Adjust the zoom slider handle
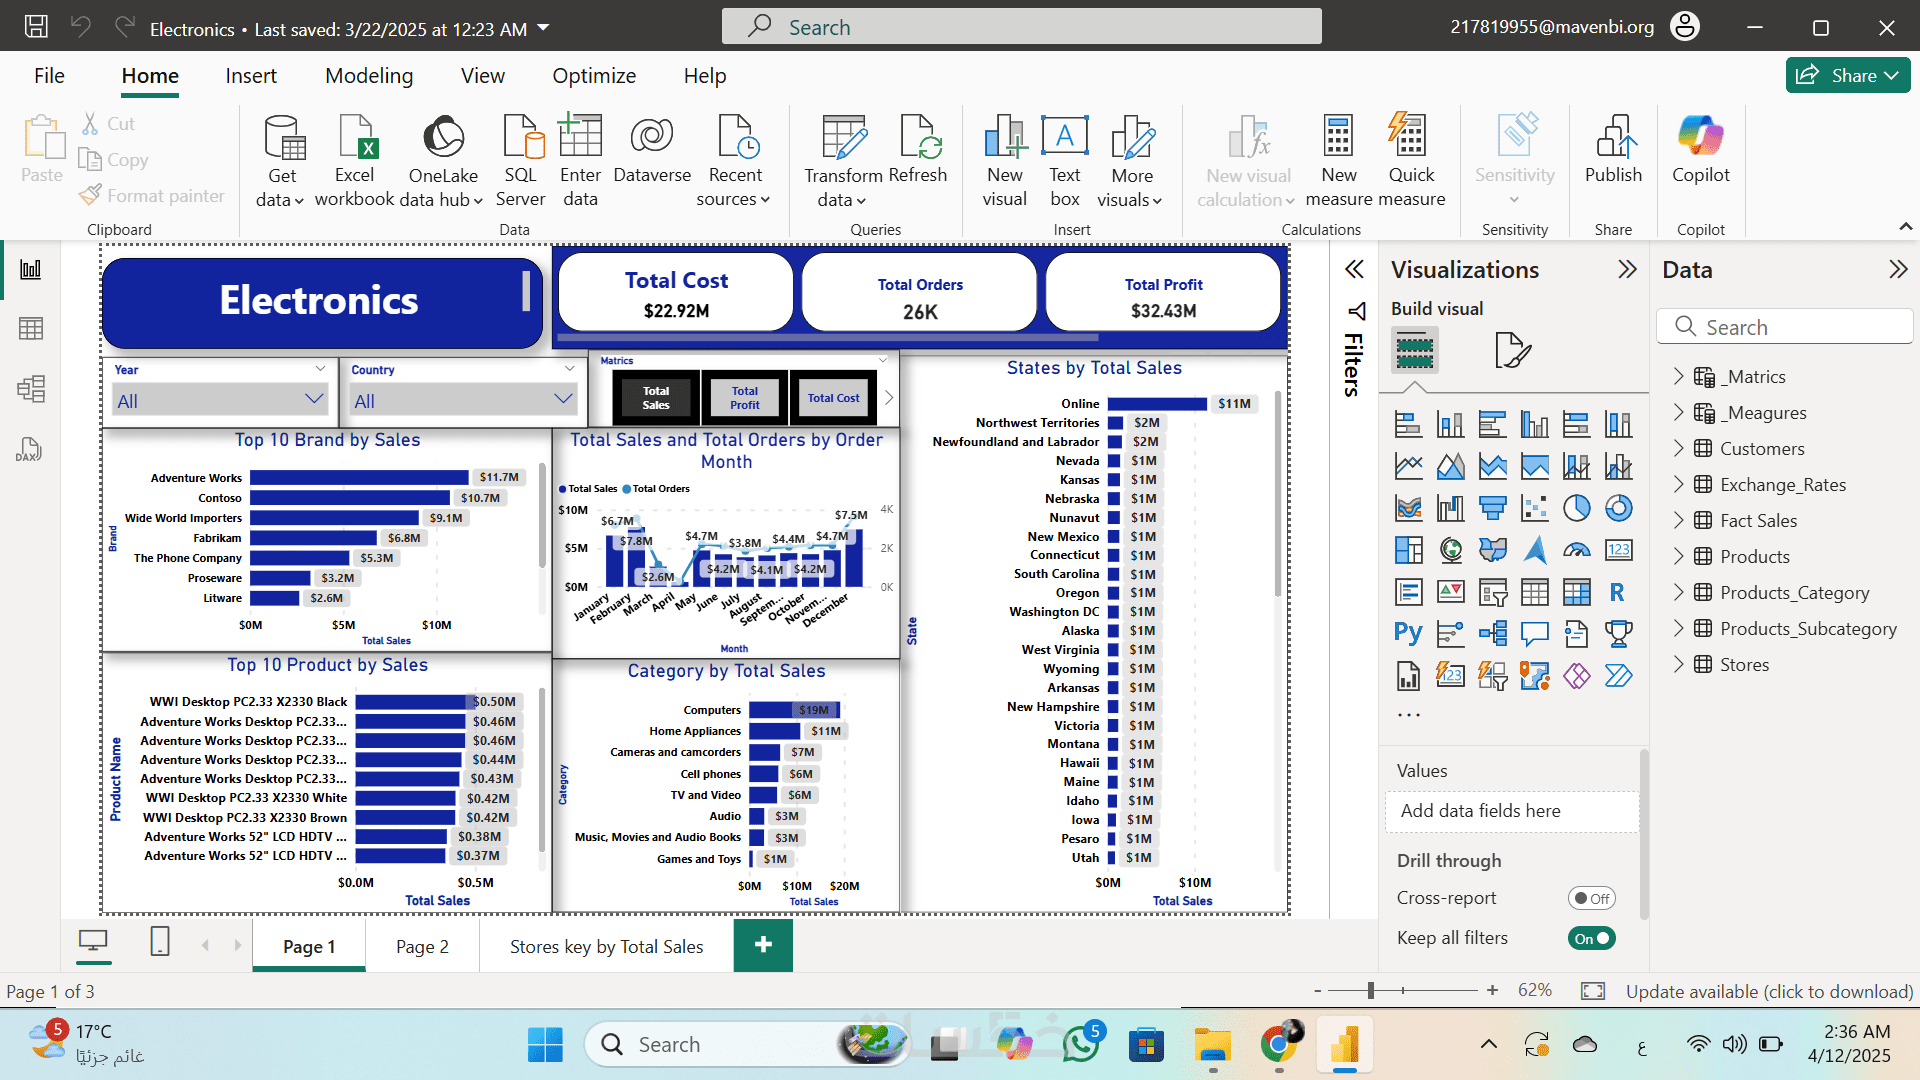Image resolution: width=1920 pixels, height=1080 pixels. pos(1371,990)
